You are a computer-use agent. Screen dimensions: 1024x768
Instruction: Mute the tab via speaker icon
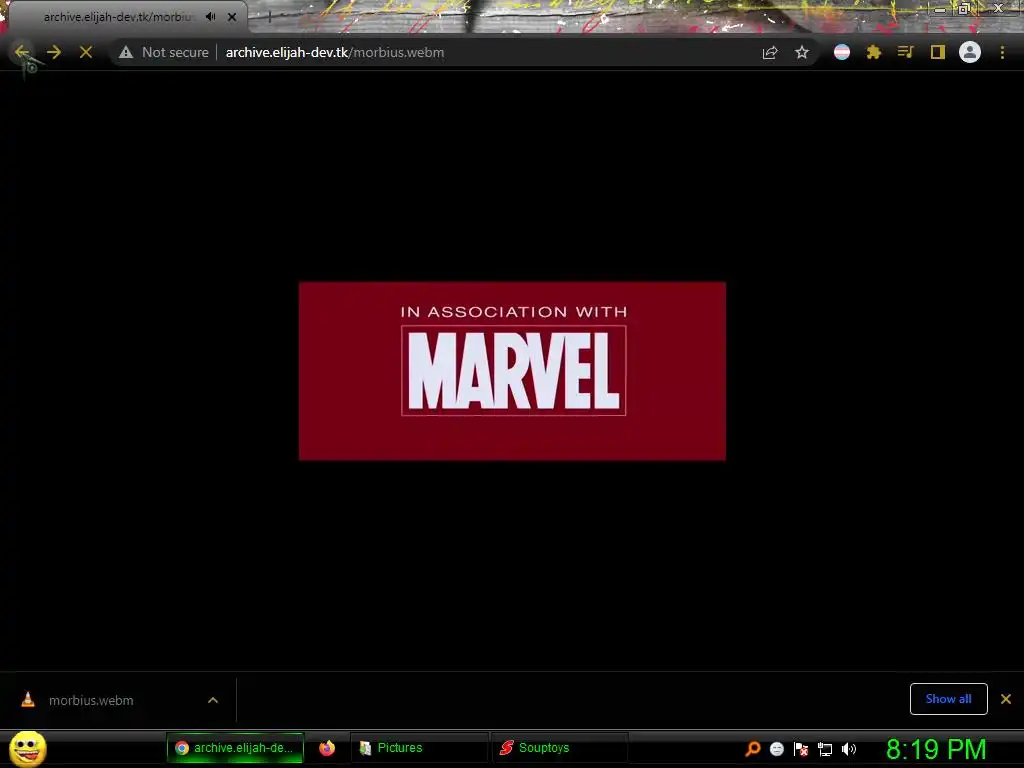point(210,17)
